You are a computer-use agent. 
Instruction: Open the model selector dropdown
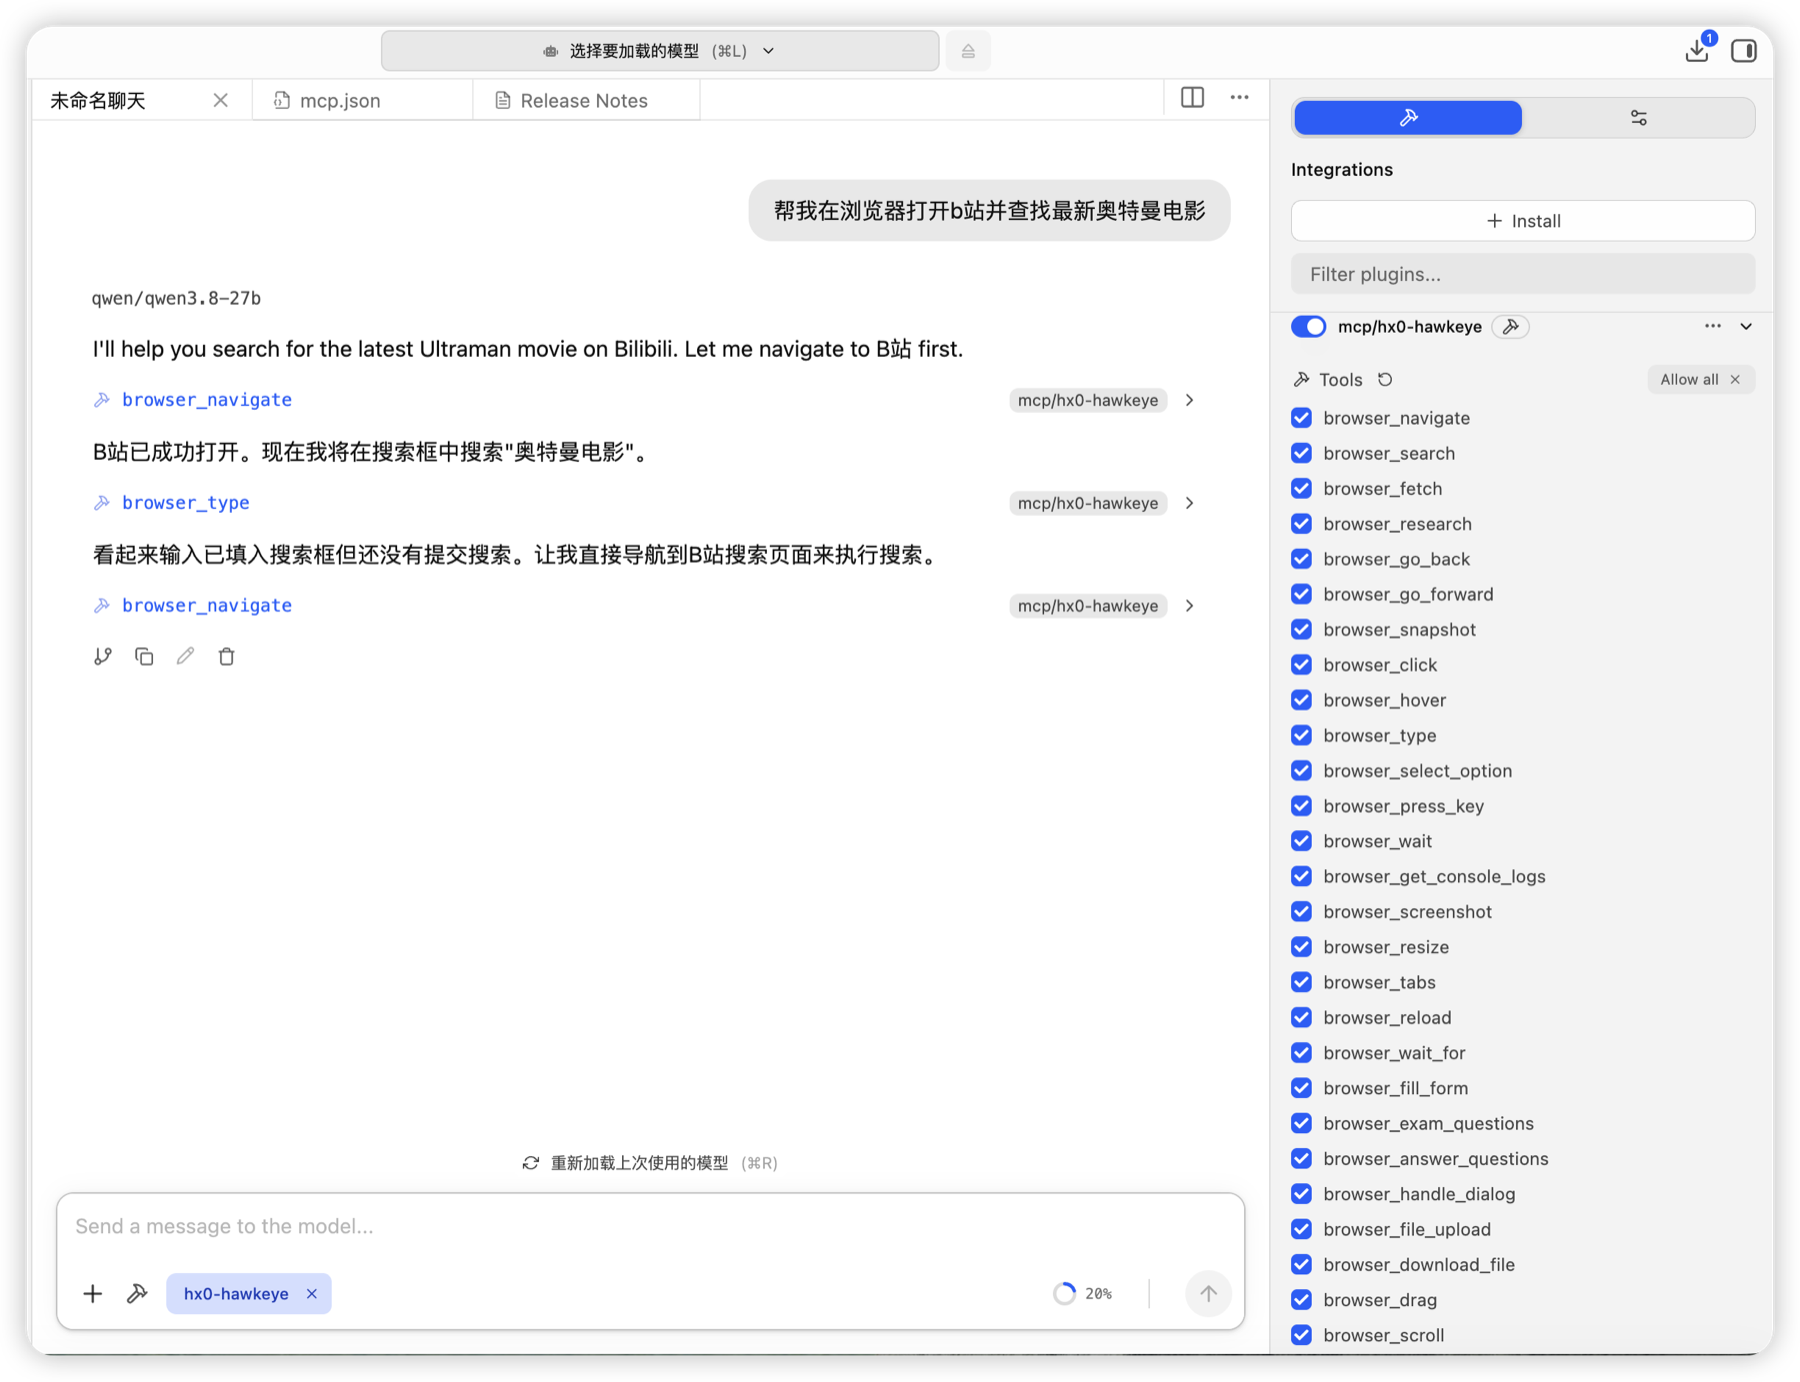660,51
